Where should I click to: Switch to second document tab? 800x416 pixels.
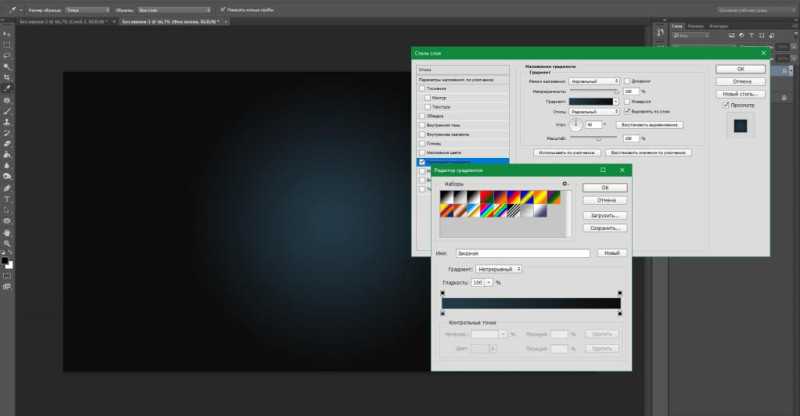pos(174,21)
